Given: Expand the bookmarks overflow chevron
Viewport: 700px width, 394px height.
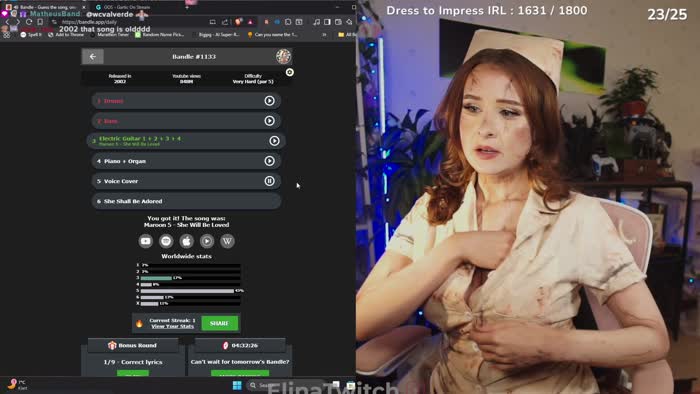Looking at the screenshot, I should tap(325, 34).
